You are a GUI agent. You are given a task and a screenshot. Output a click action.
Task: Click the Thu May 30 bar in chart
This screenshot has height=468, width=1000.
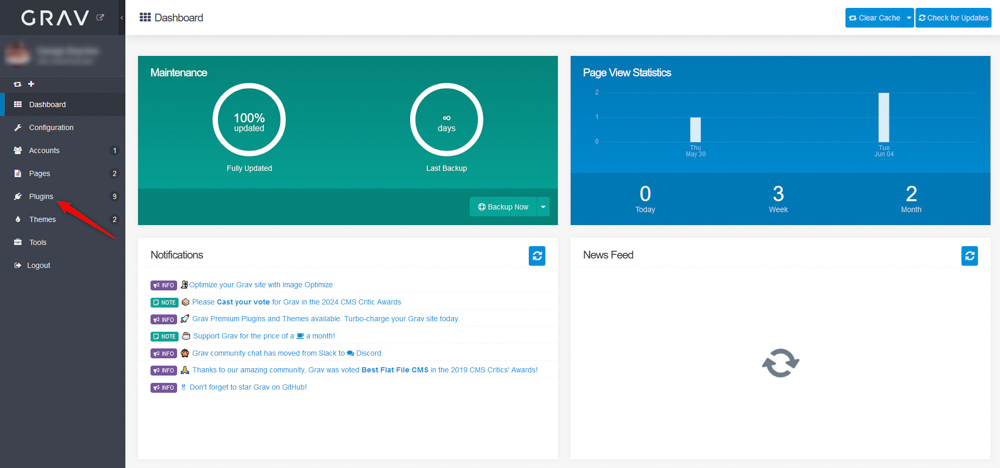click(x=695, y=129)
